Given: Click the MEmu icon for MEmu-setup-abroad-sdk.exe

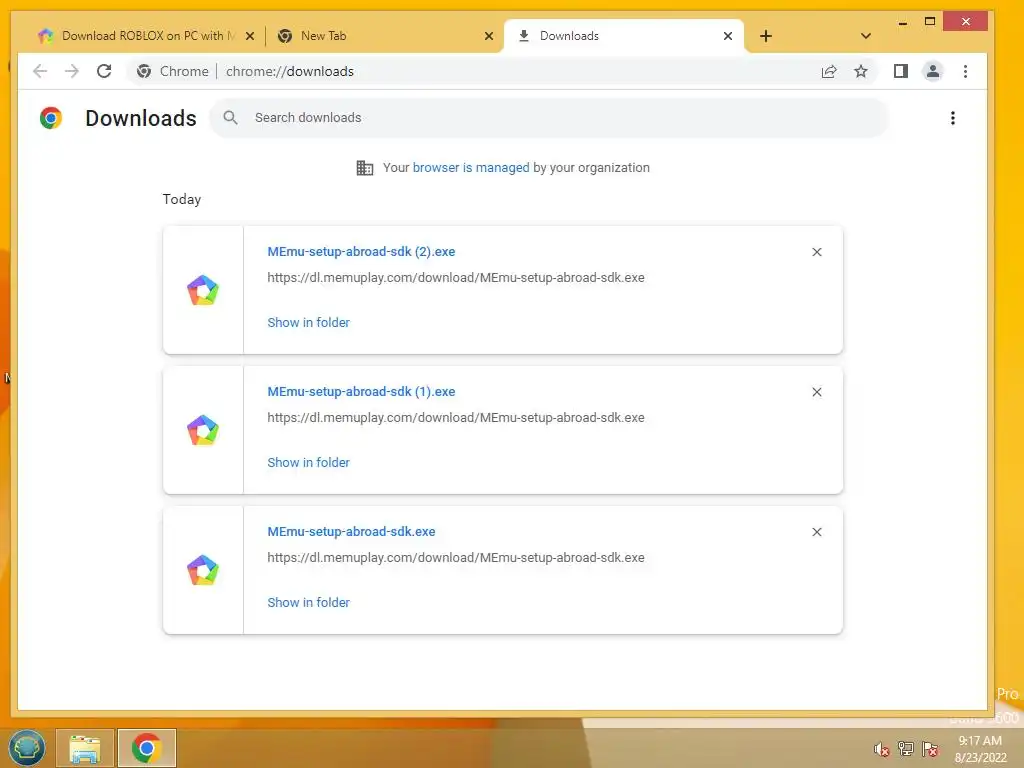Looking at the screenshot, I should pos(203,570).
